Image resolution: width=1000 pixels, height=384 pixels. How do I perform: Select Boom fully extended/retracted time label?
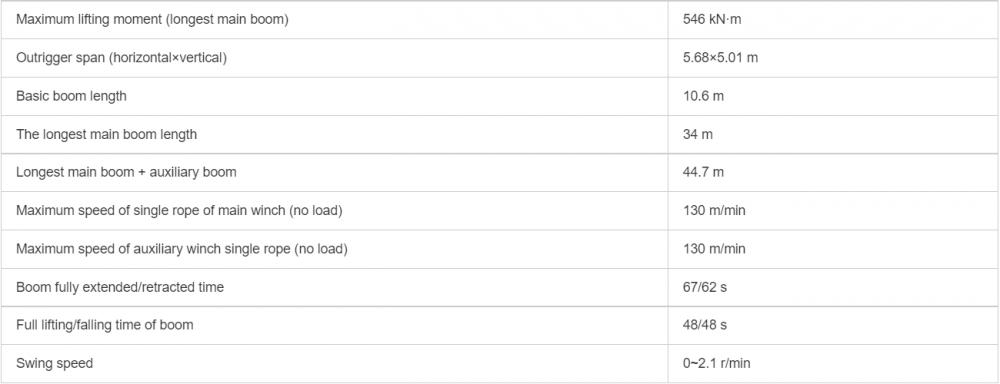pyautogui.click(x=120, y=287)
